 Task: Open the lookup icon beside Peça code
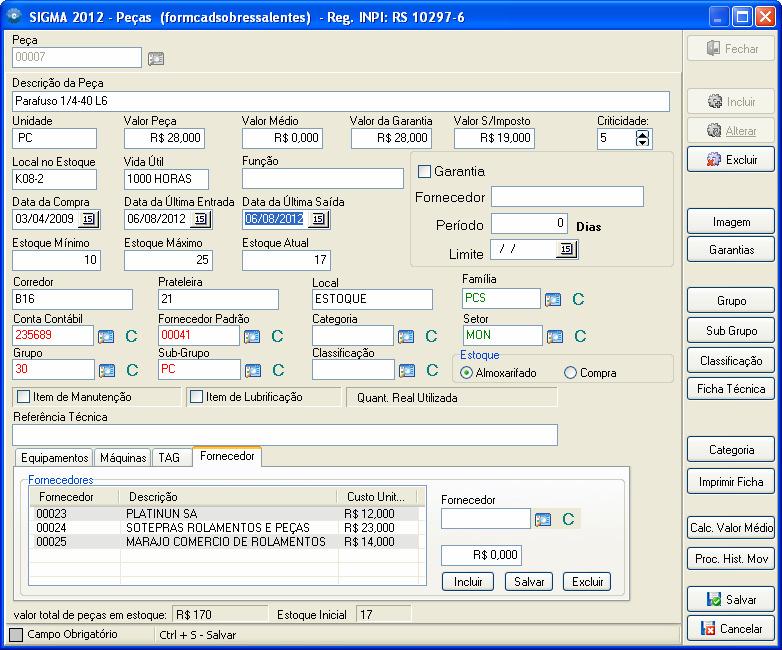[156, 58]
